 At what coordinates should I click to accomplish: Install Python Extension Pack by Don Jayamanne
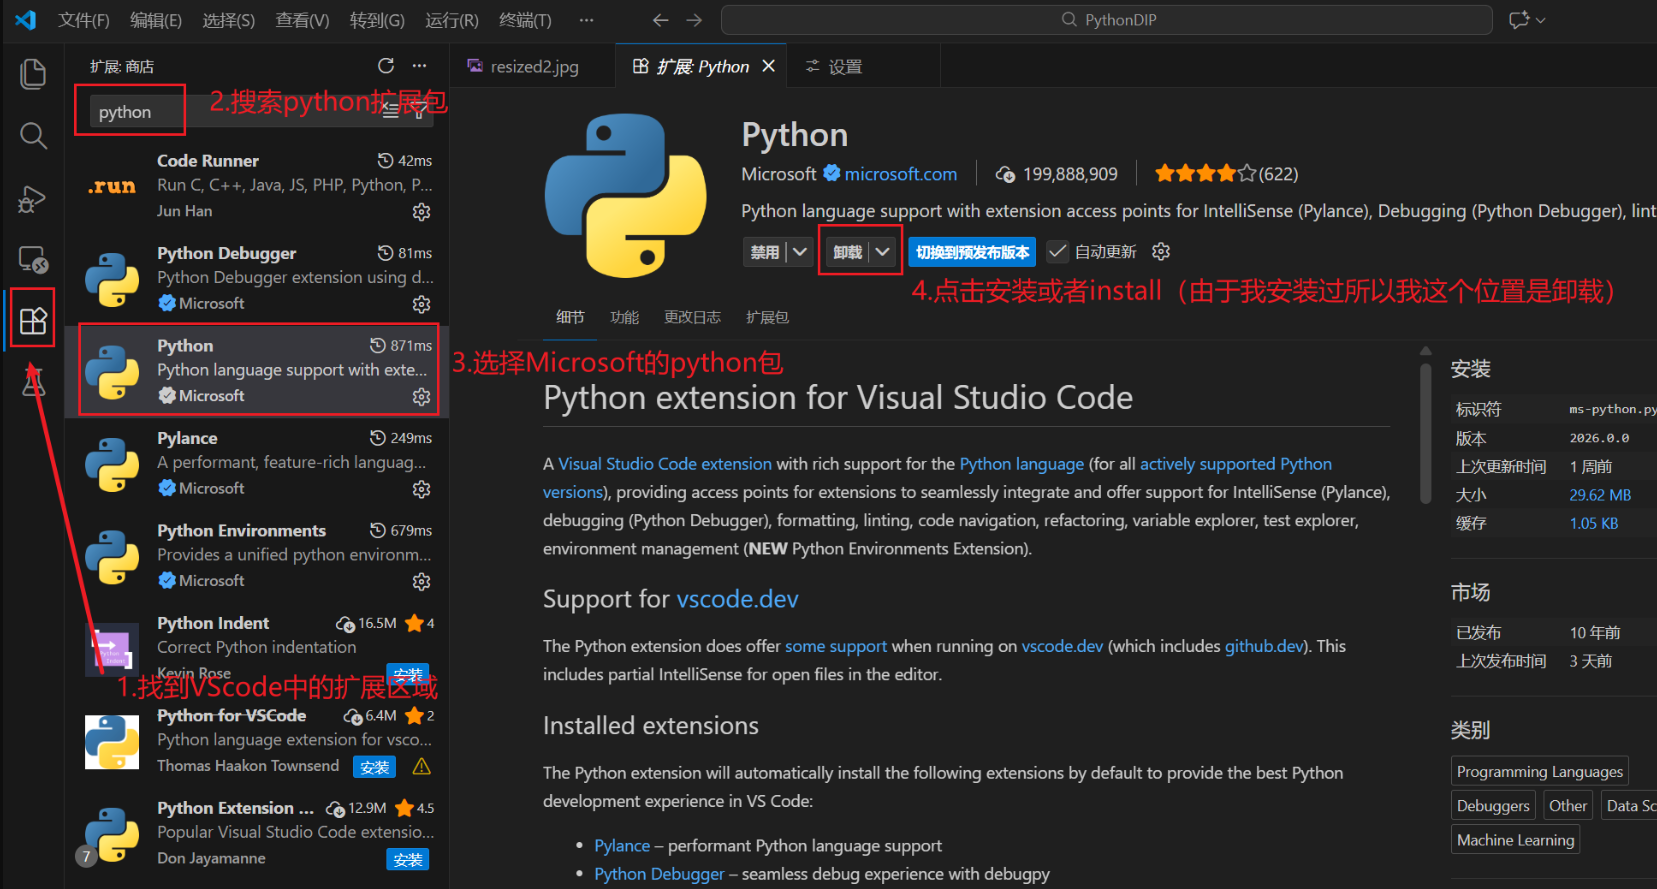pos(408,860)
